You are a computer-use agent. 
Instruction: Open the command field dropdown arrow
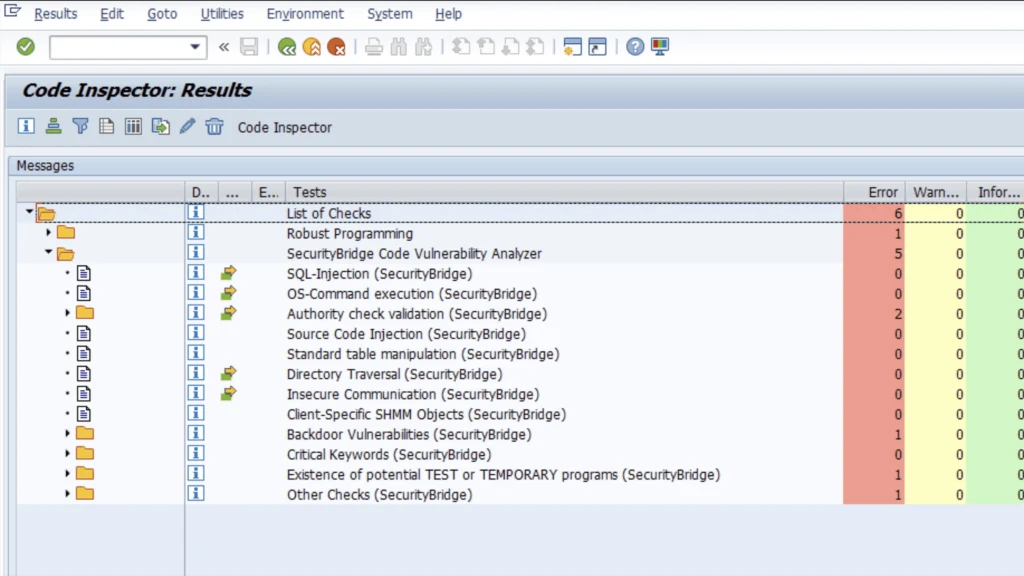point(195,47)
